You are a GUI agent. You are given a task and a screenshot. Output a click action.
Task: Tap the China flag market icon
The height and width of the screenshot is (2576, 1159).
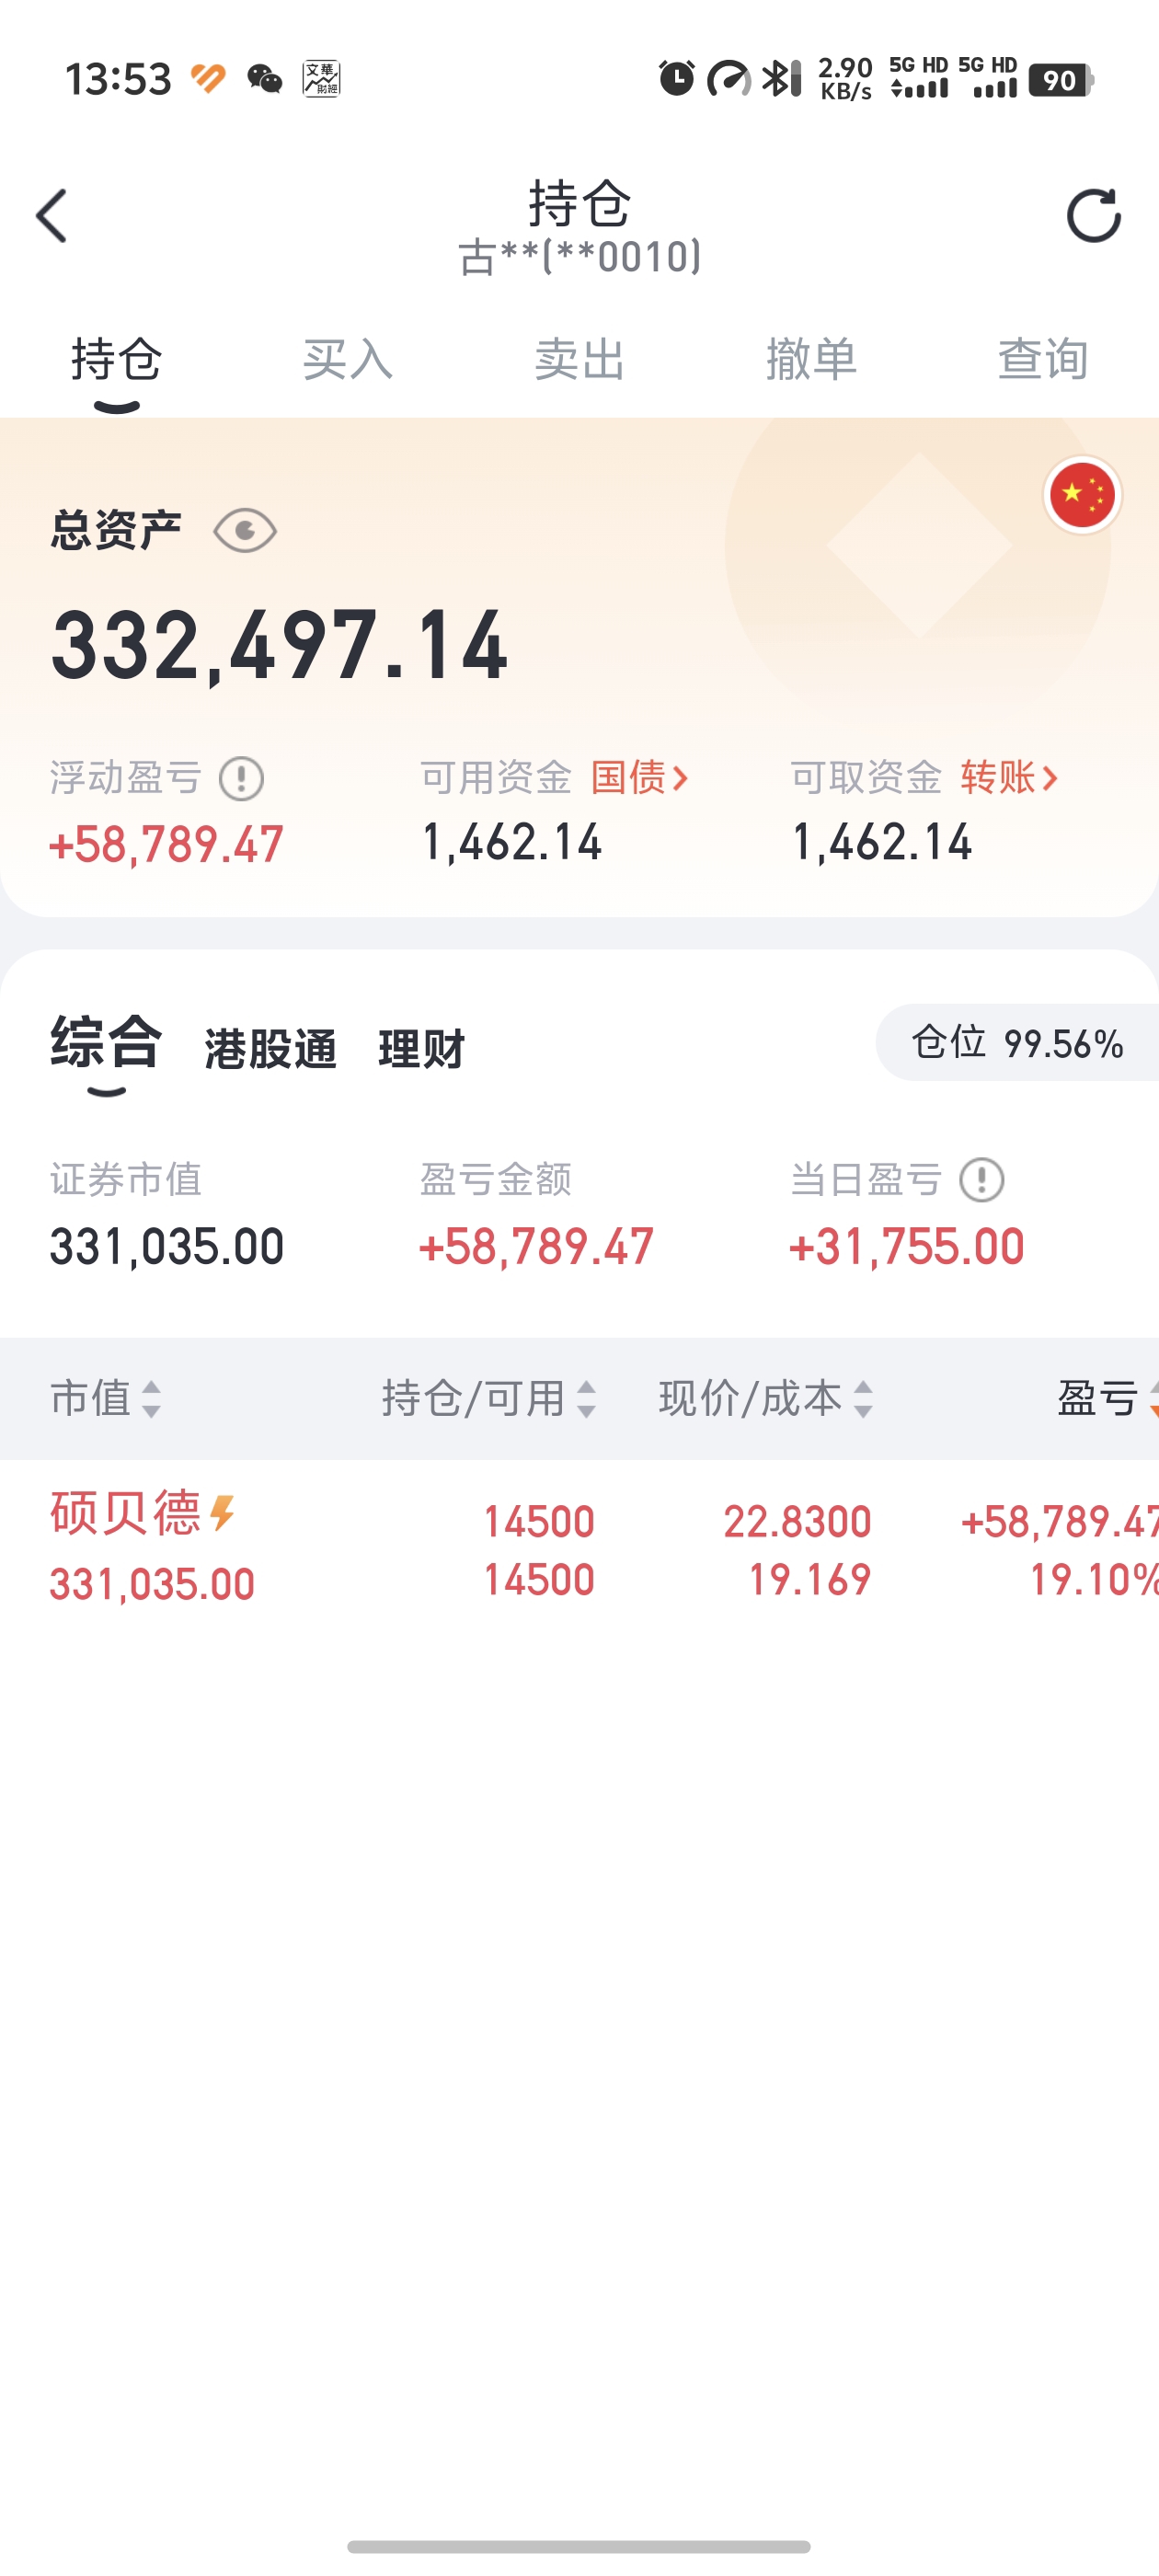pyautogui.click(x=1082, y=495)
